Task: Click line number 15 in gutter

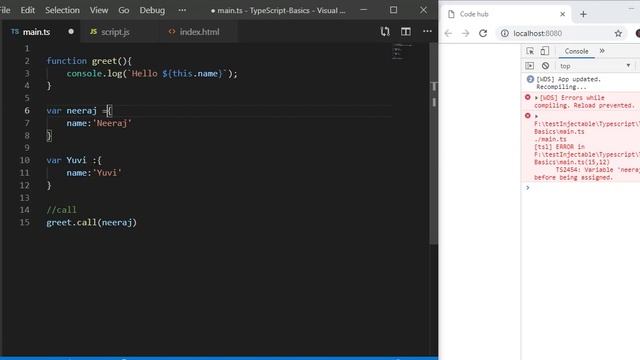Action: pyautogui.click(x=24, y=222)
